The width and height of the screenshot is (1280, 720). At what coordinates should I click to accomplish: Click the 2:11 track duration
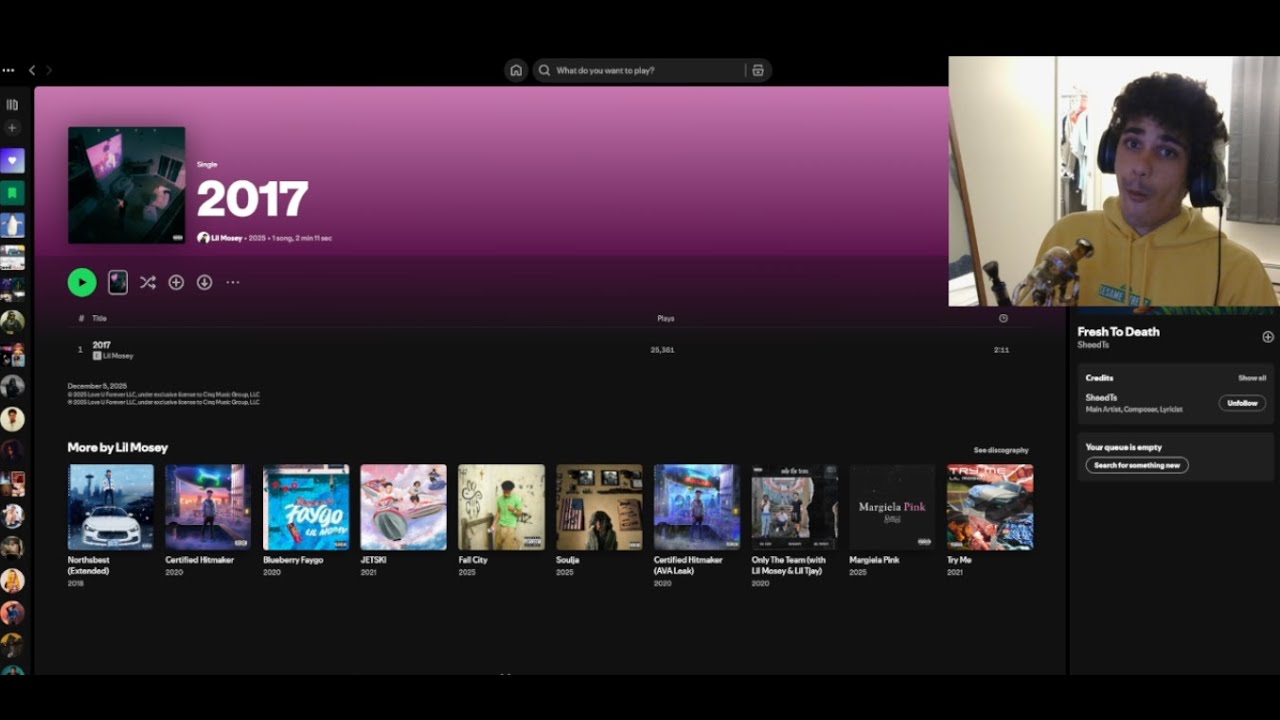pyautogui.click(x=1001, y=350)
